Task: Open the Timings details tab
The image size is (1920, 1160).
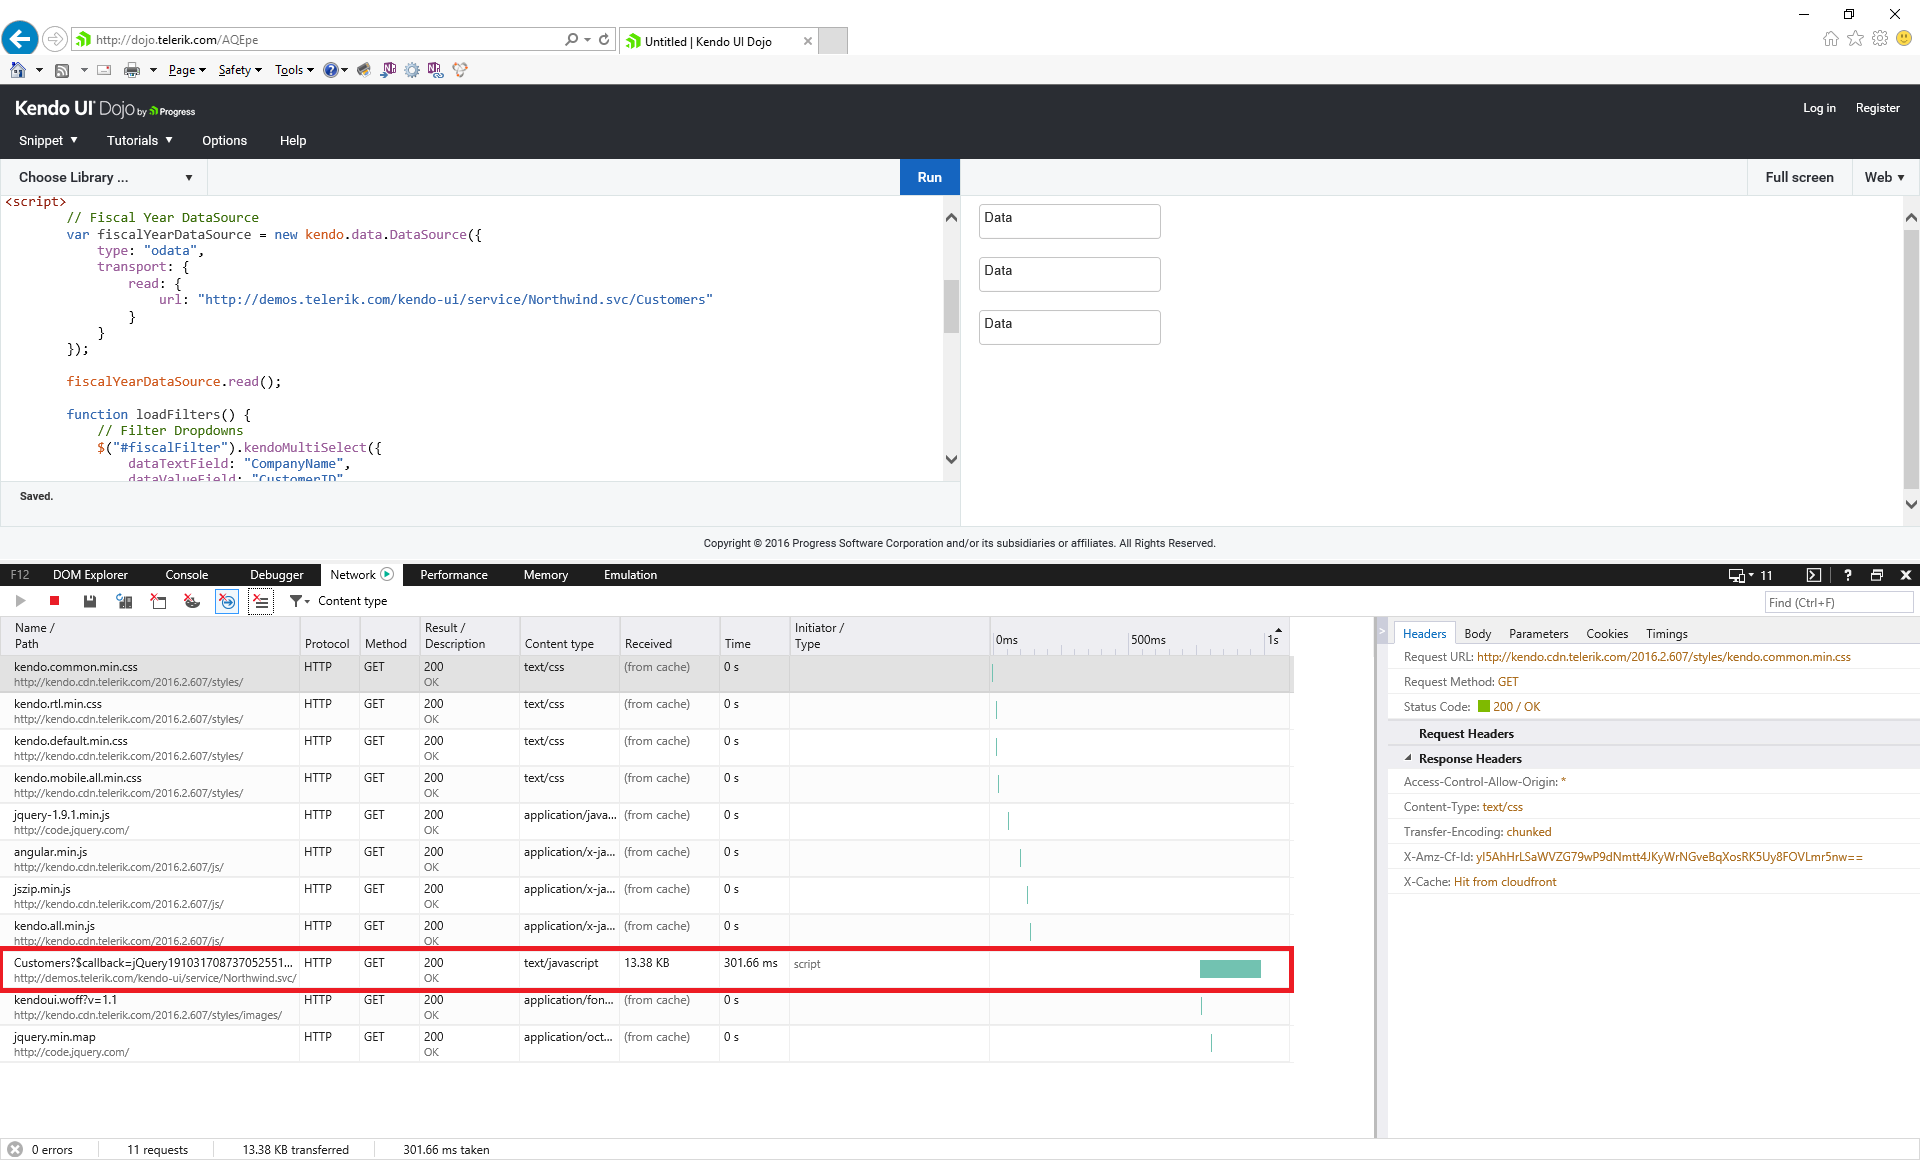Action: pos(1666,634)
